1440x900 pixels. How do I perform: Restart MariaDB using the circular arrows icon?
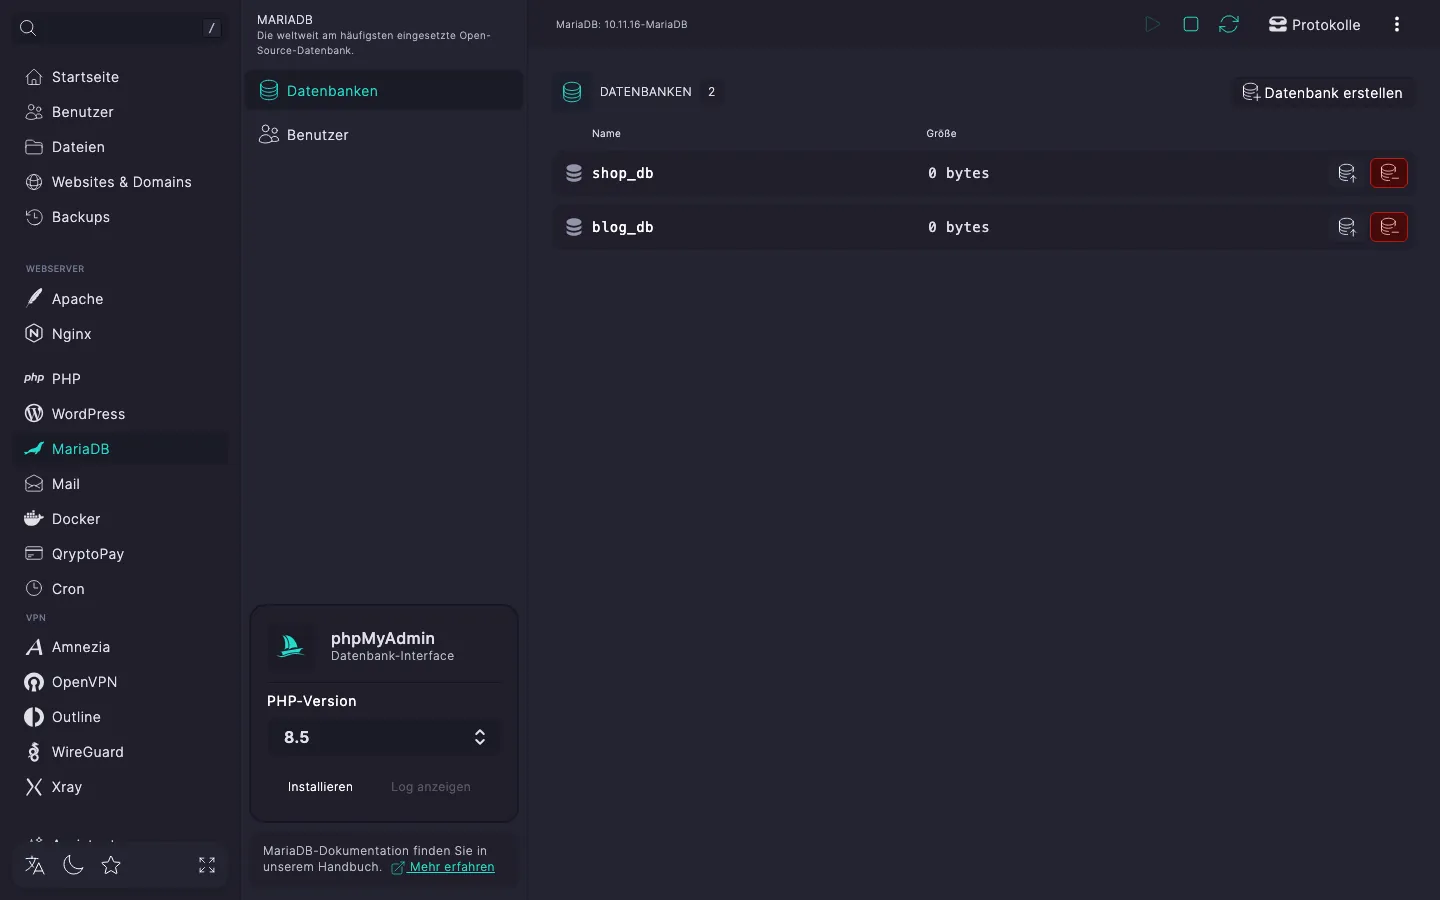(1229, 24)
